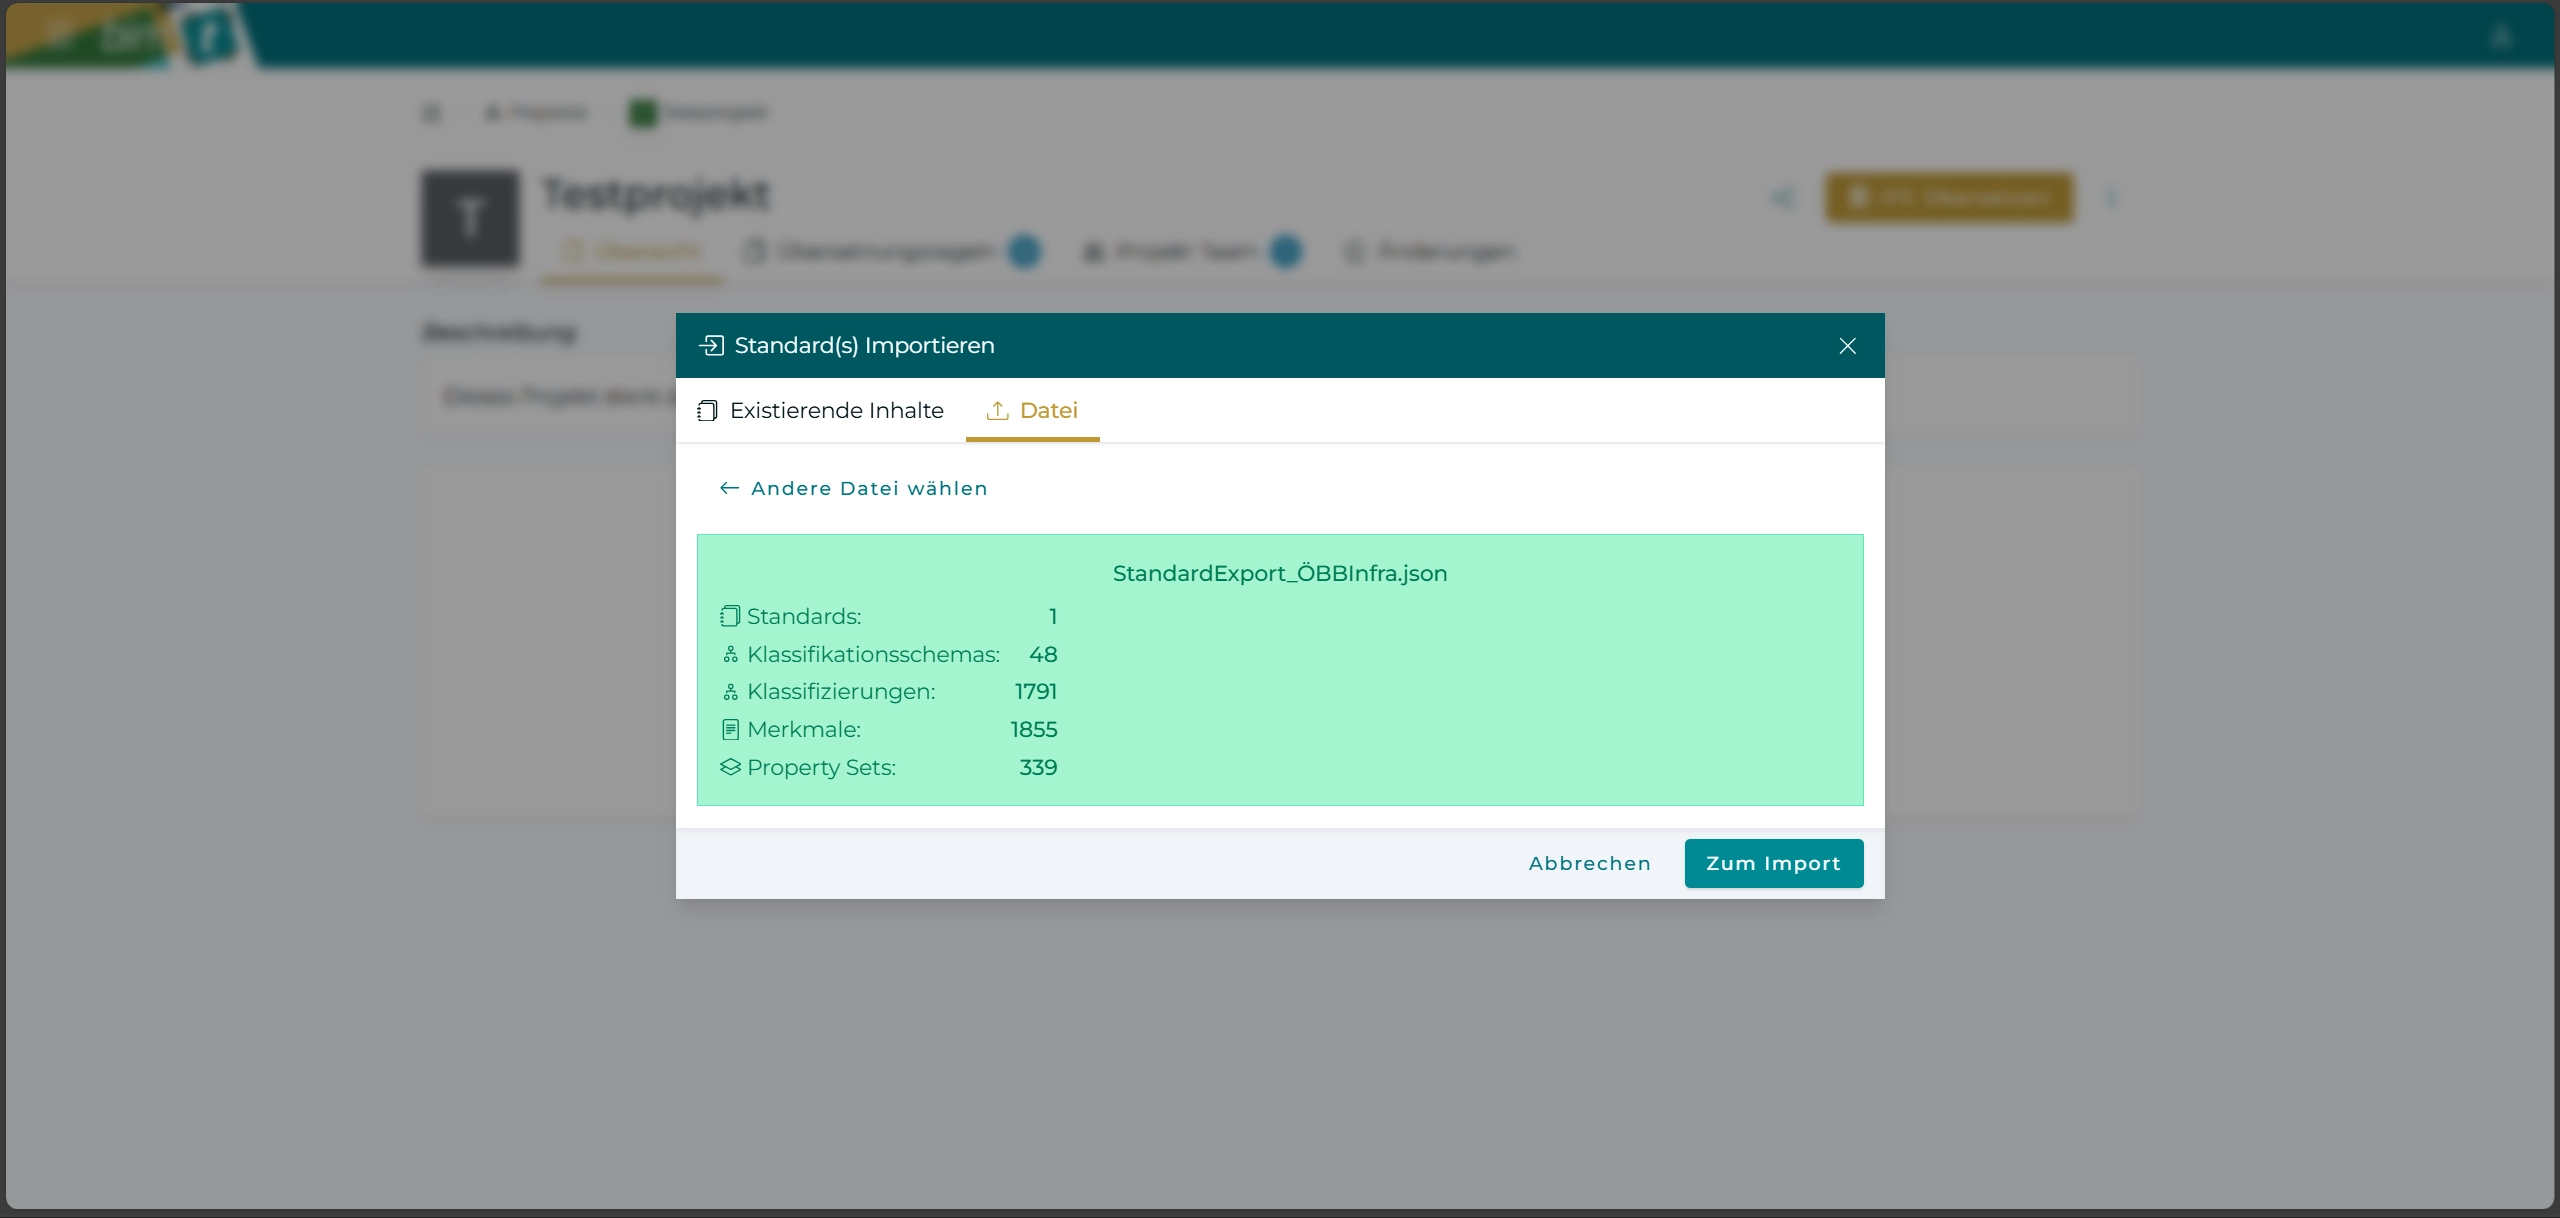Click the notebook icon beside Existierende Inhalte
This screenshot has height=1218, width=2560.
(707, 410)
